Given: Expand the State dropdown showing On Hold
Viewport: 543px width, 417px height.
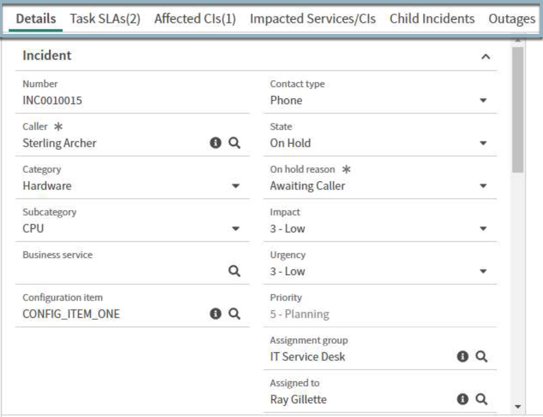Looking at the screenshot, I should [x=380, y=143].
